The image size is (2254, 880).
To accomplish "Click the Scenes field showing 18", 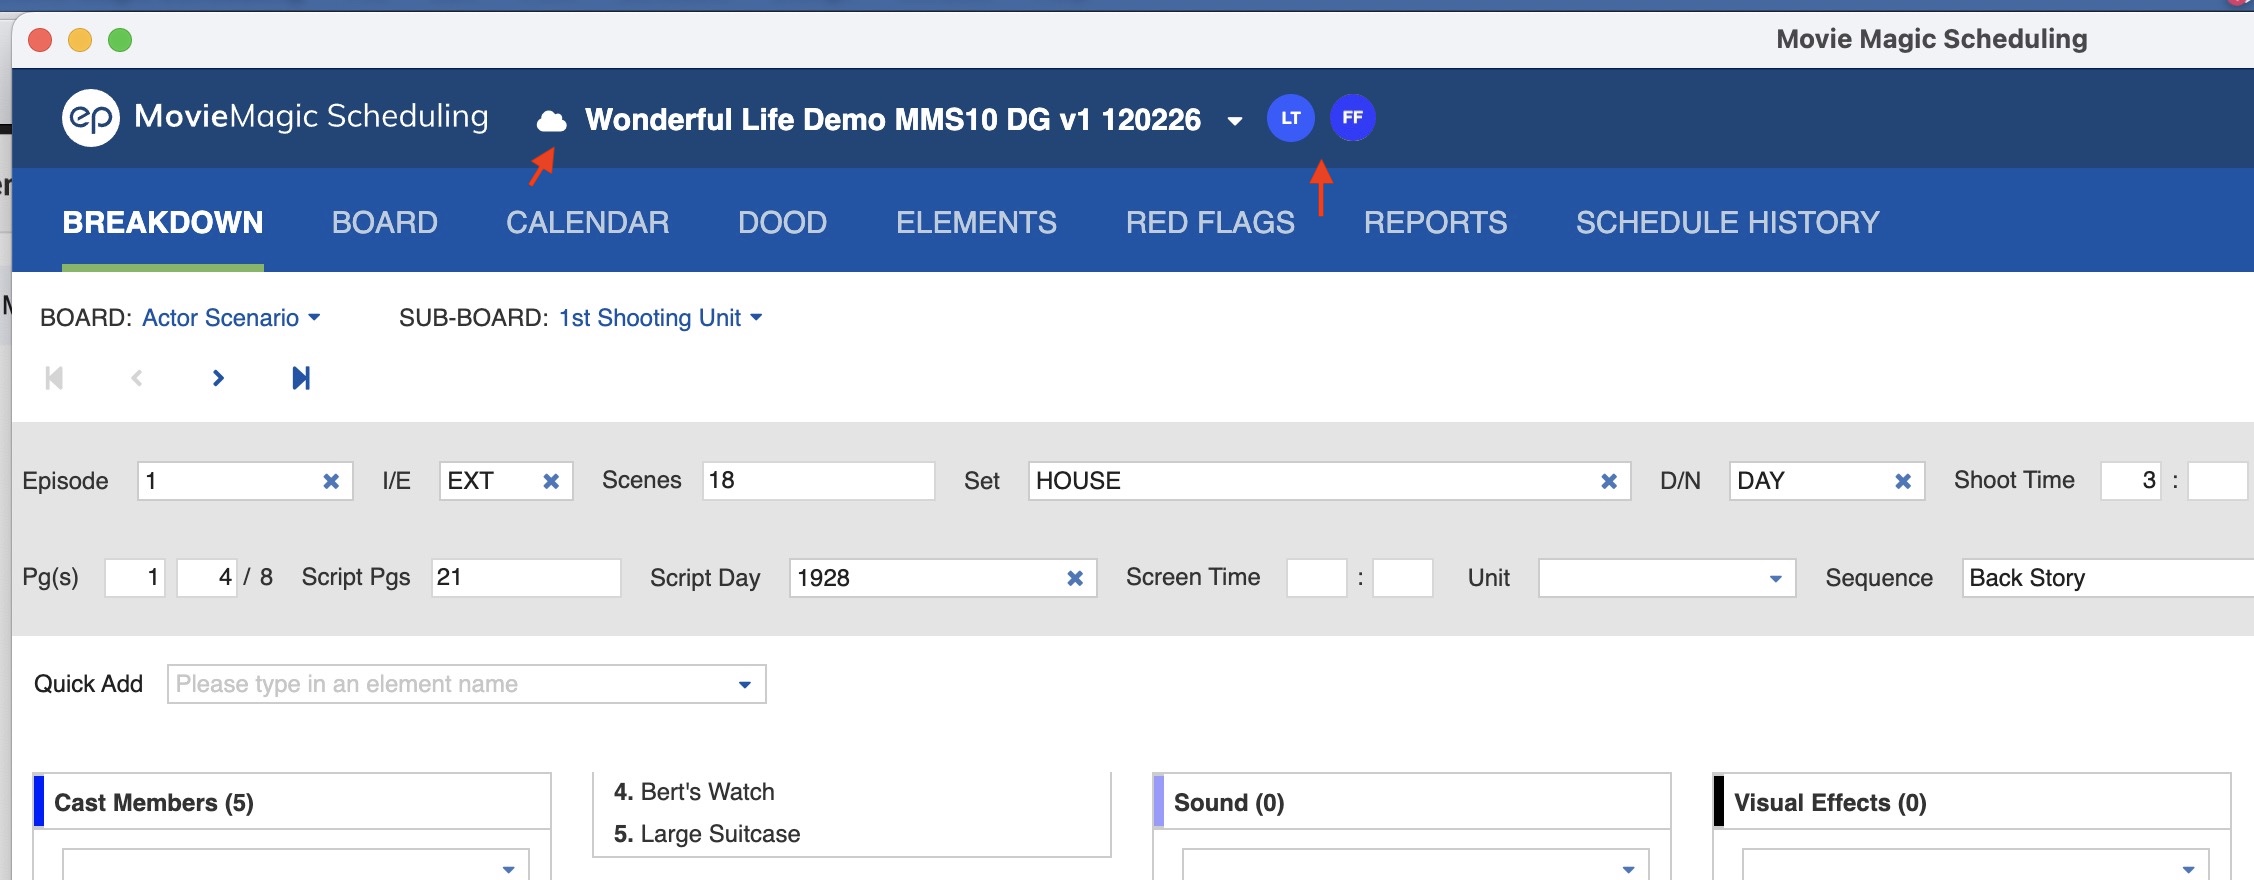I will click(818, 481).
